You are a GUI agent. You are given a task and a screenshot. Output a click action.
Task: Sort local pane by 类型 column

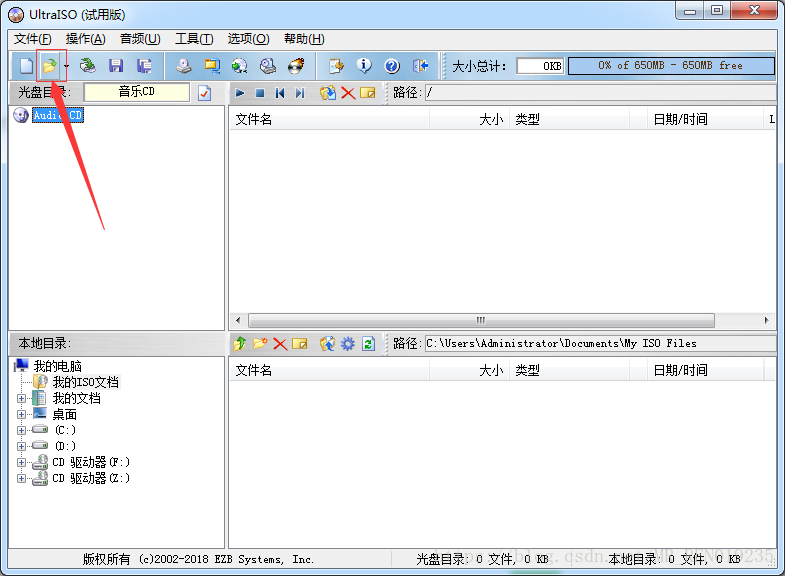[x=570, y=370]
